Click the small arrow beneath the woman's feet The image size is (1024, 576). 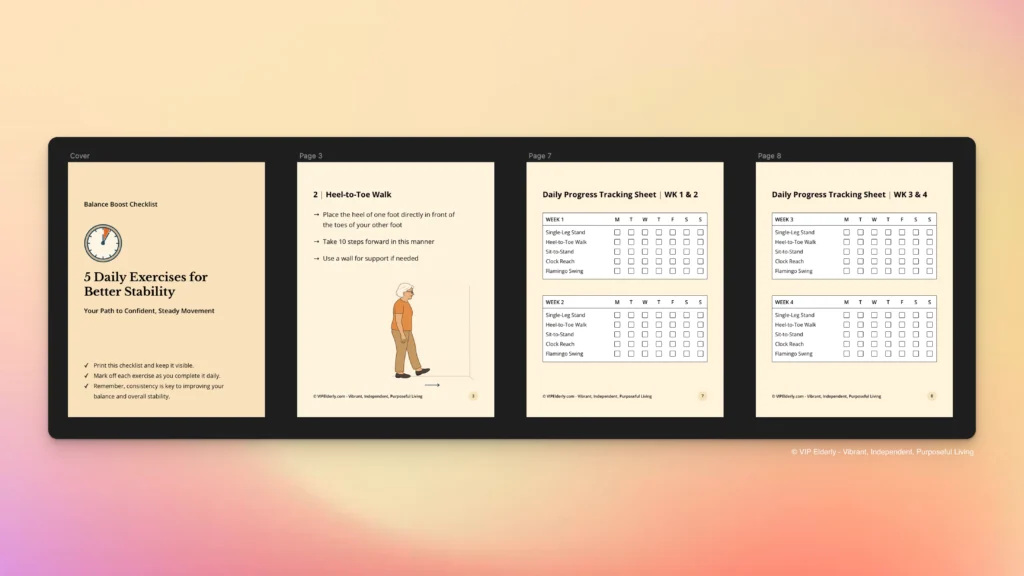[x=431, y=385]
